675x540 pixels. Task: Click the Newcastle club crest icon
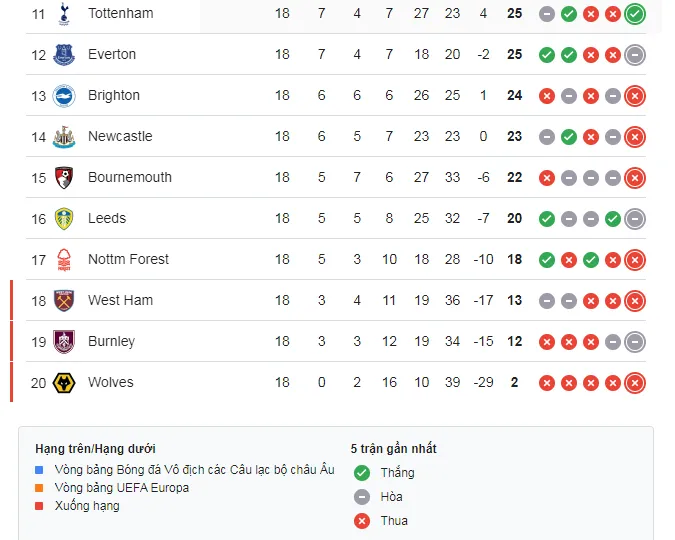(64, 137)
